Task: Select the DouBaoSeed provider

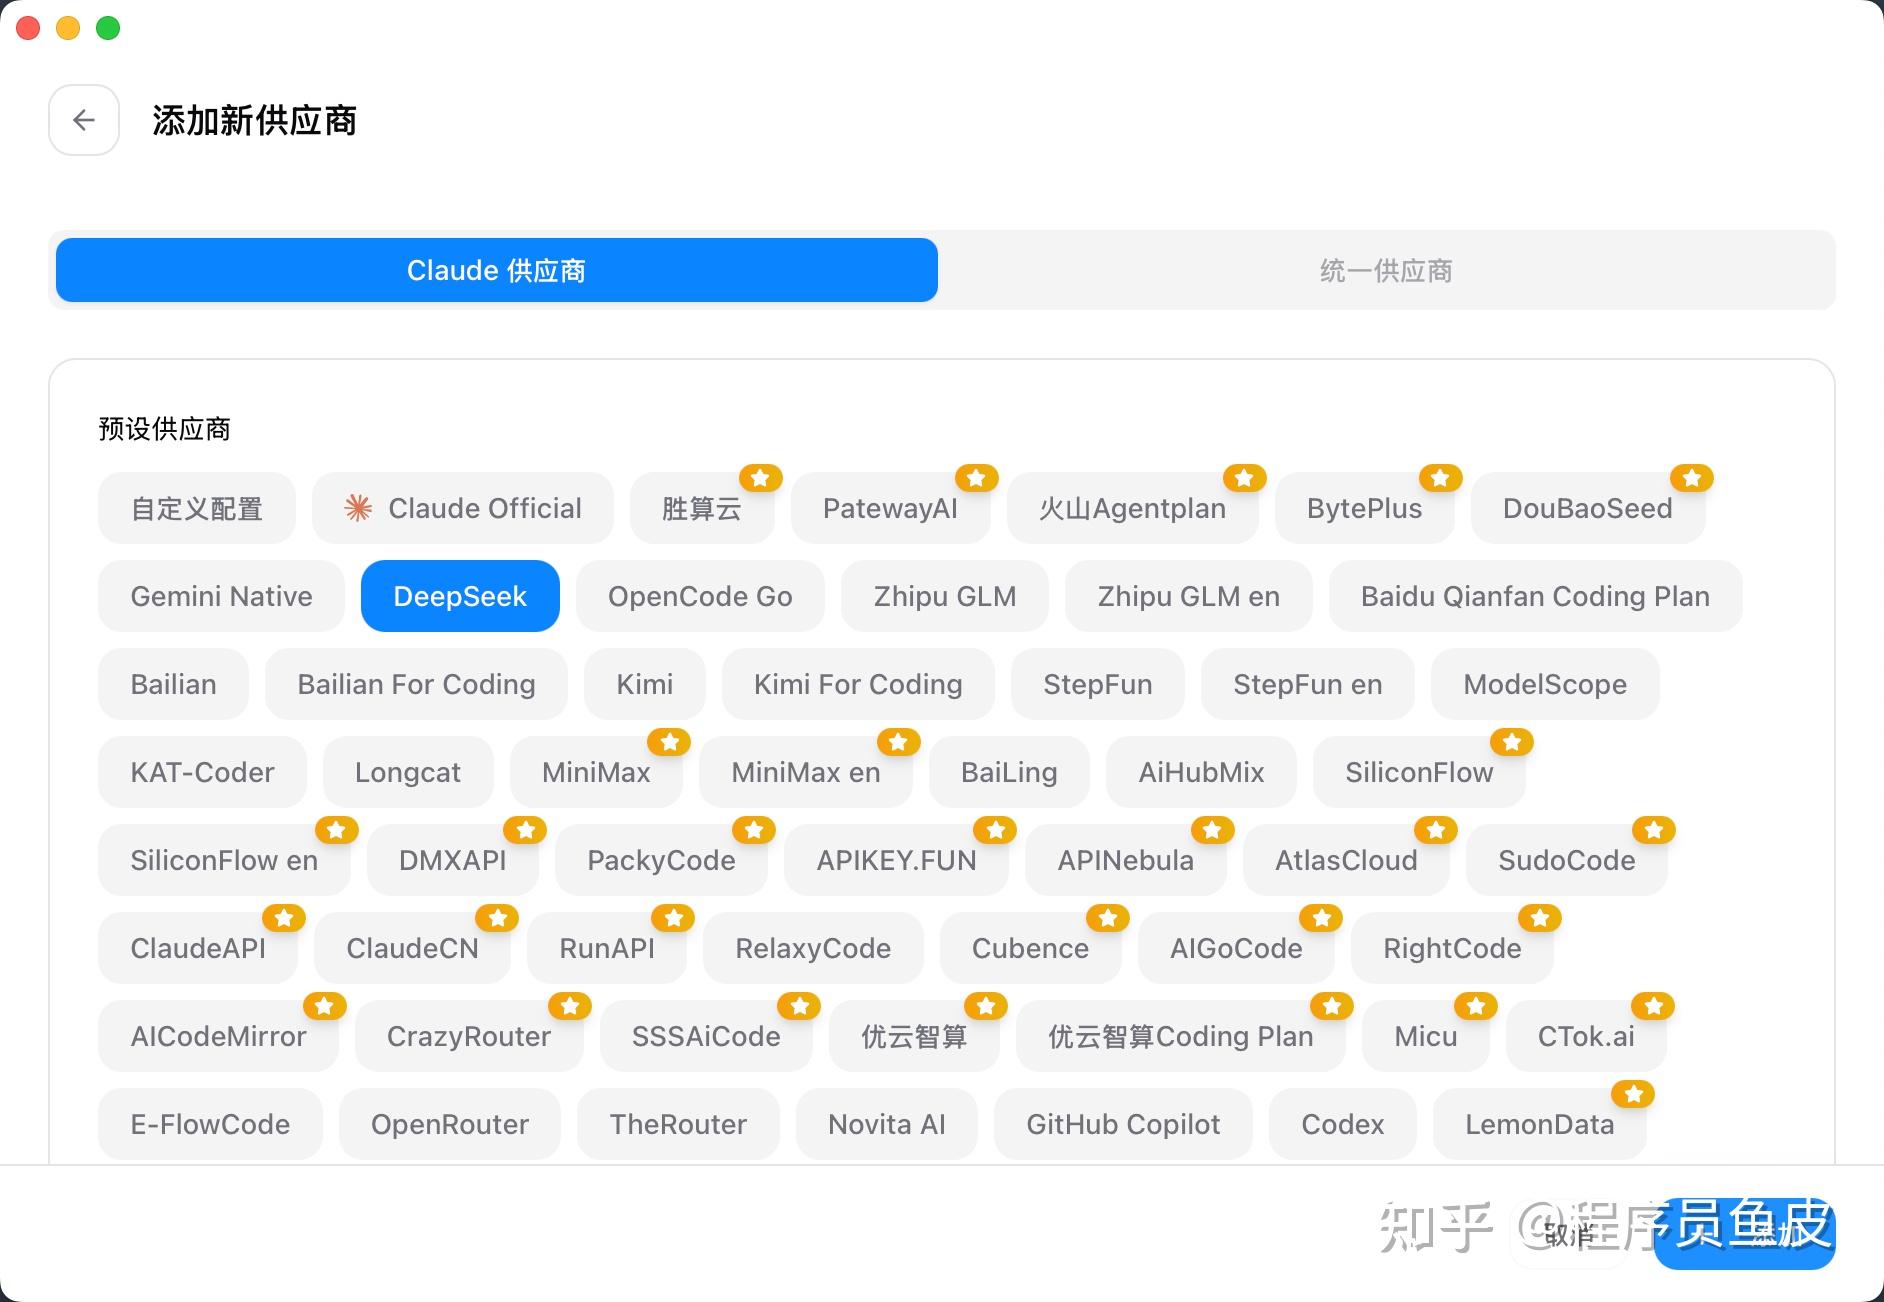Action: pyautogui.click(x=1587, y=508)
